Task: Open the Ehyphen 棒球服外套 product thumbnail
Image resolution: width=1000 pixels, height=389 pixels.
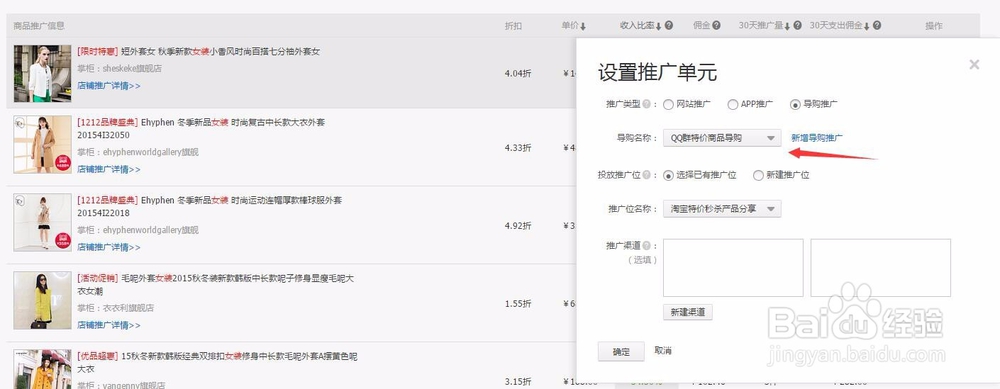Action: click(42, 222)
